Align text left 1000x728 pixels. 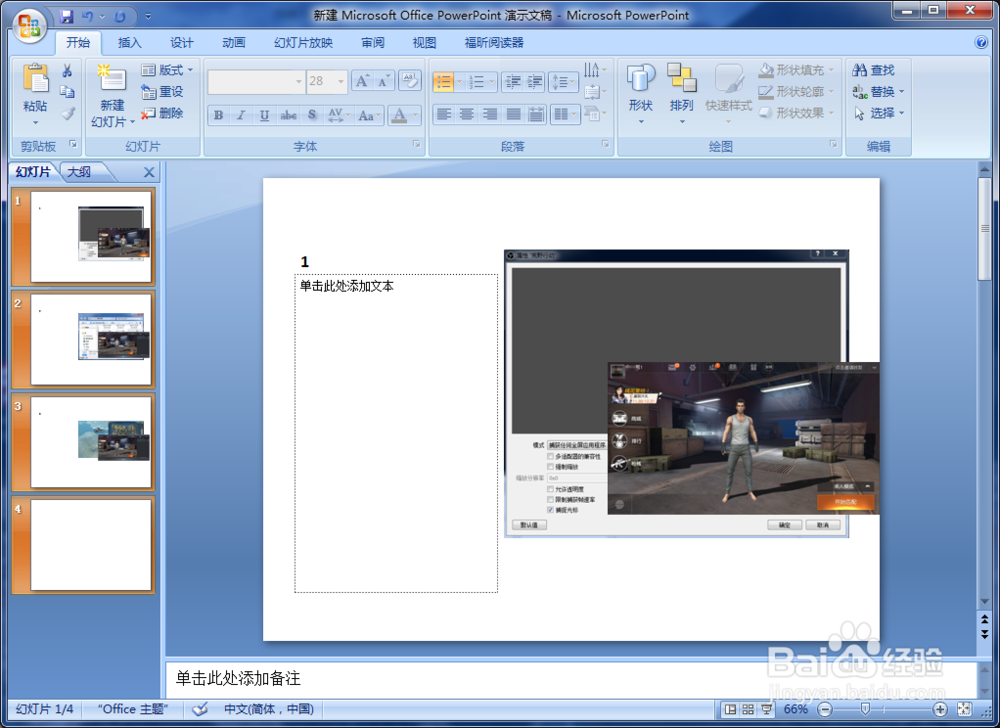tap(444, 115)
